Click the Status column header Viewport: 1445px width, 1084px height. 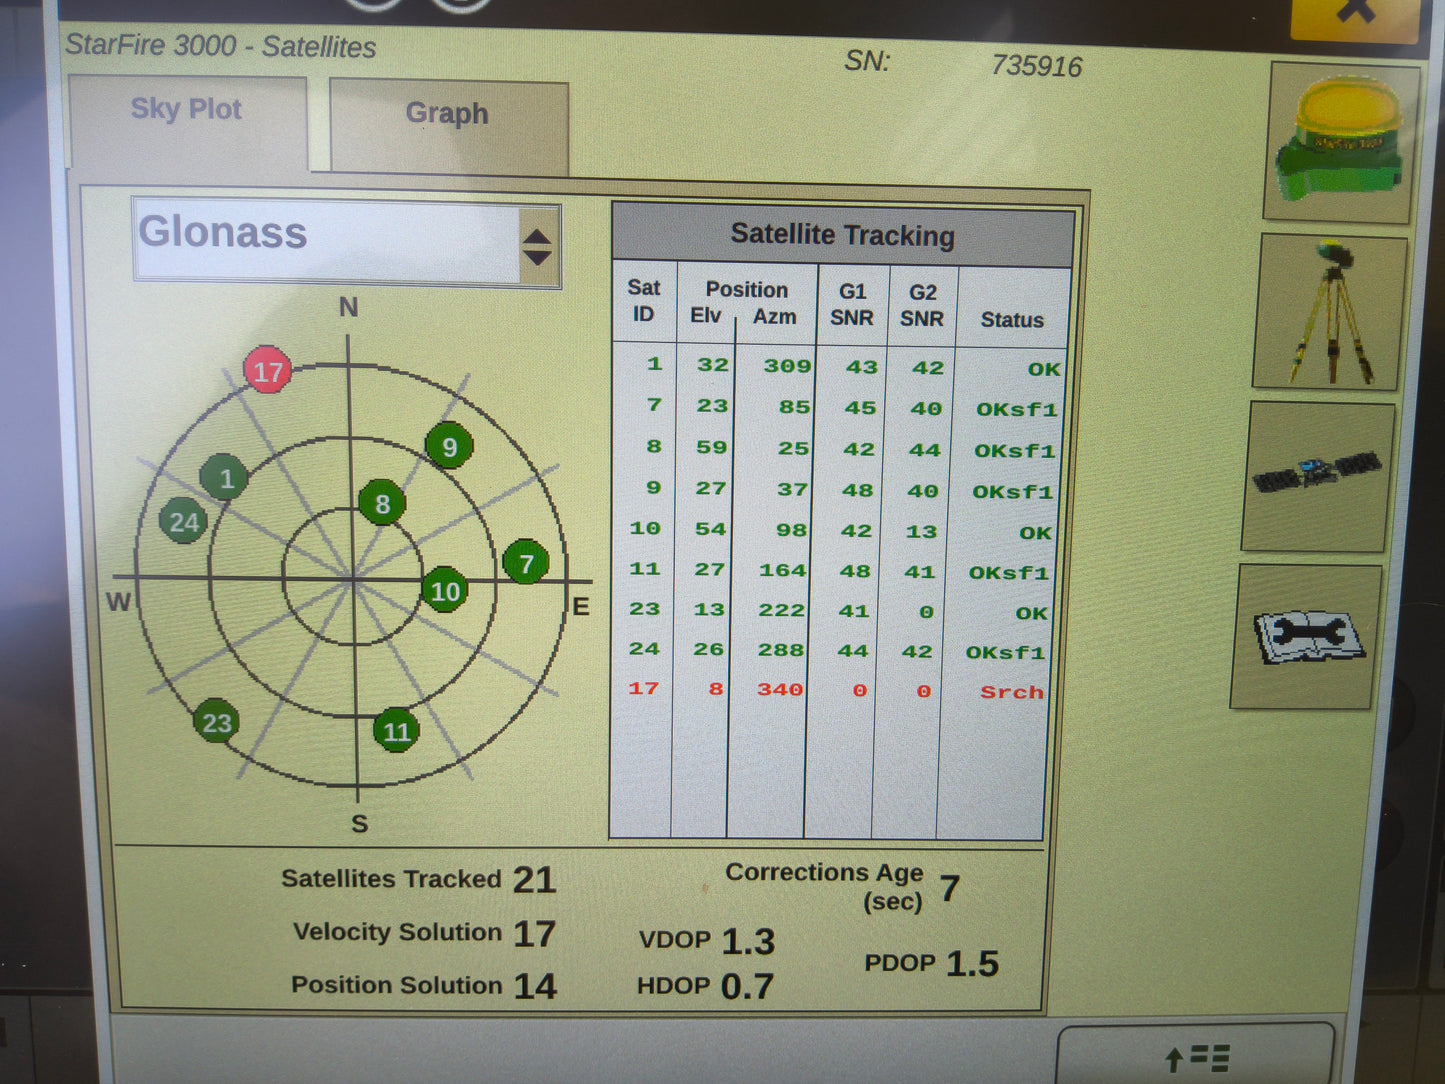(x=1012, y=320)
